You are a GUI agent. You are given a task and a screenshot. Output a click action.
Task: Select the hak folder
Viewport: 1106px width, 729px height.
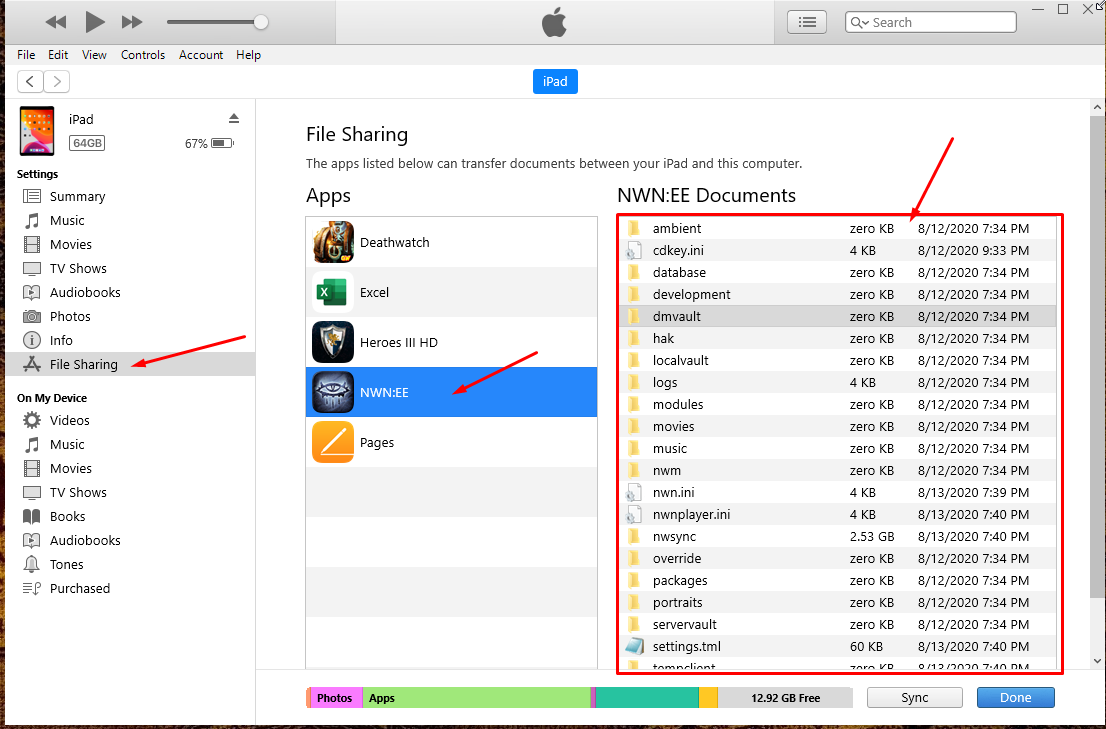[x=838, y=338]
